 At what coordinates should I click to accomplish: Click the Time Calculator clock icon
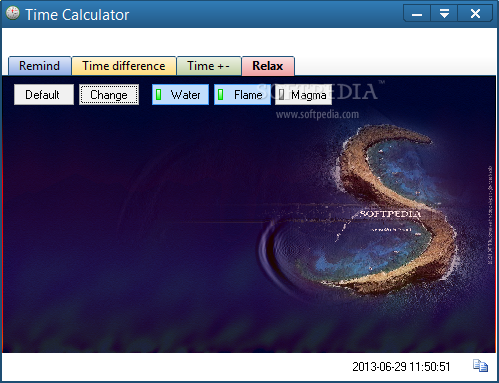(x=13, y=14)
